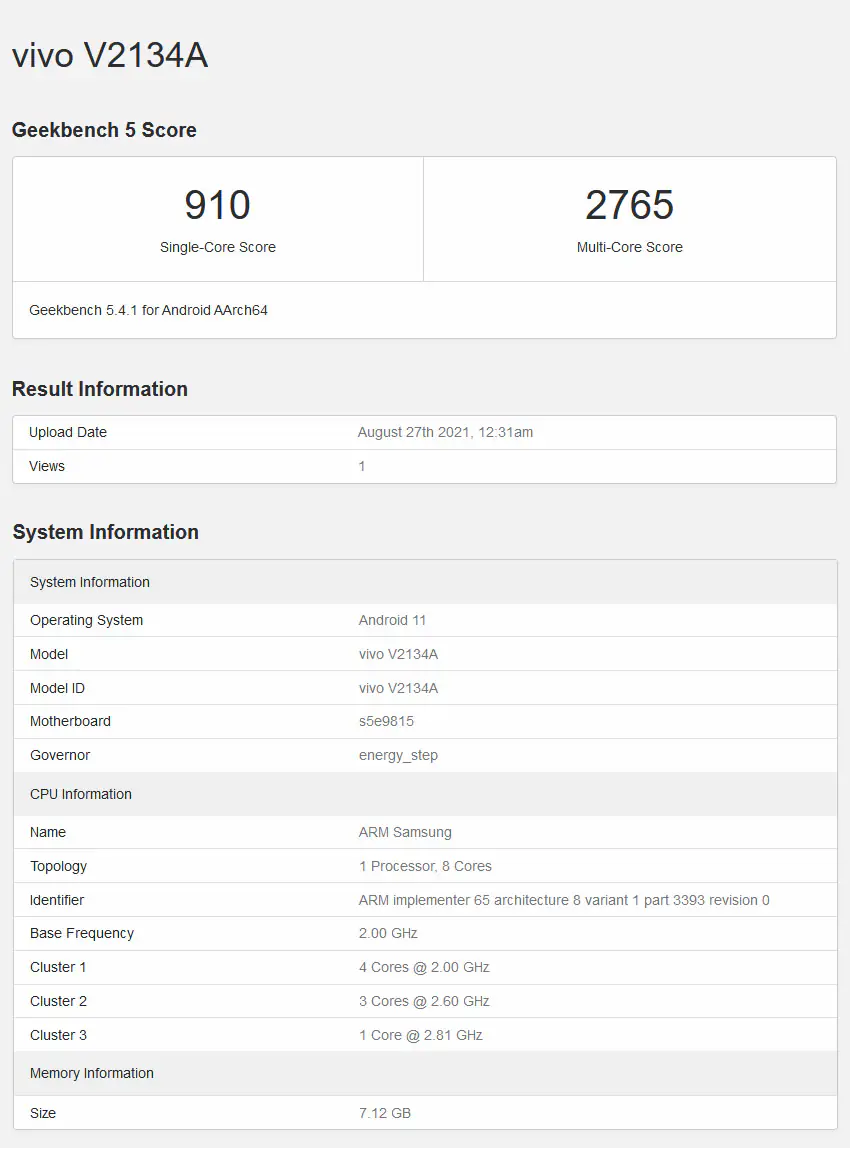This screenshot has height=1149, width=850.
Task: Click the vivo V2134A page title
Action: [x=110, y=56]
